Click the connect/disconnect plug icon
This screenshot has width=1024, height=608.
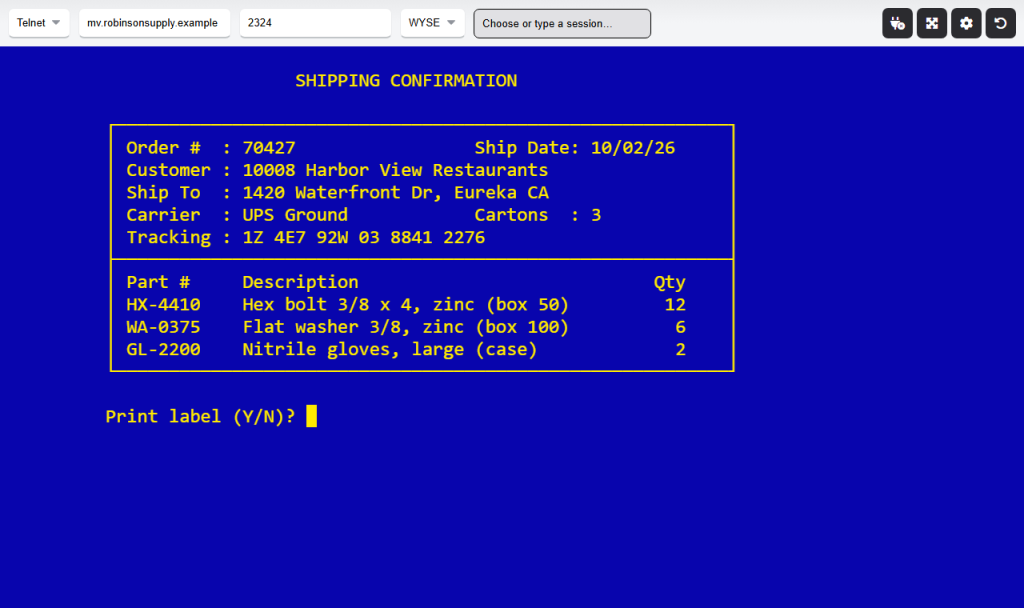[x=897, y=24]
